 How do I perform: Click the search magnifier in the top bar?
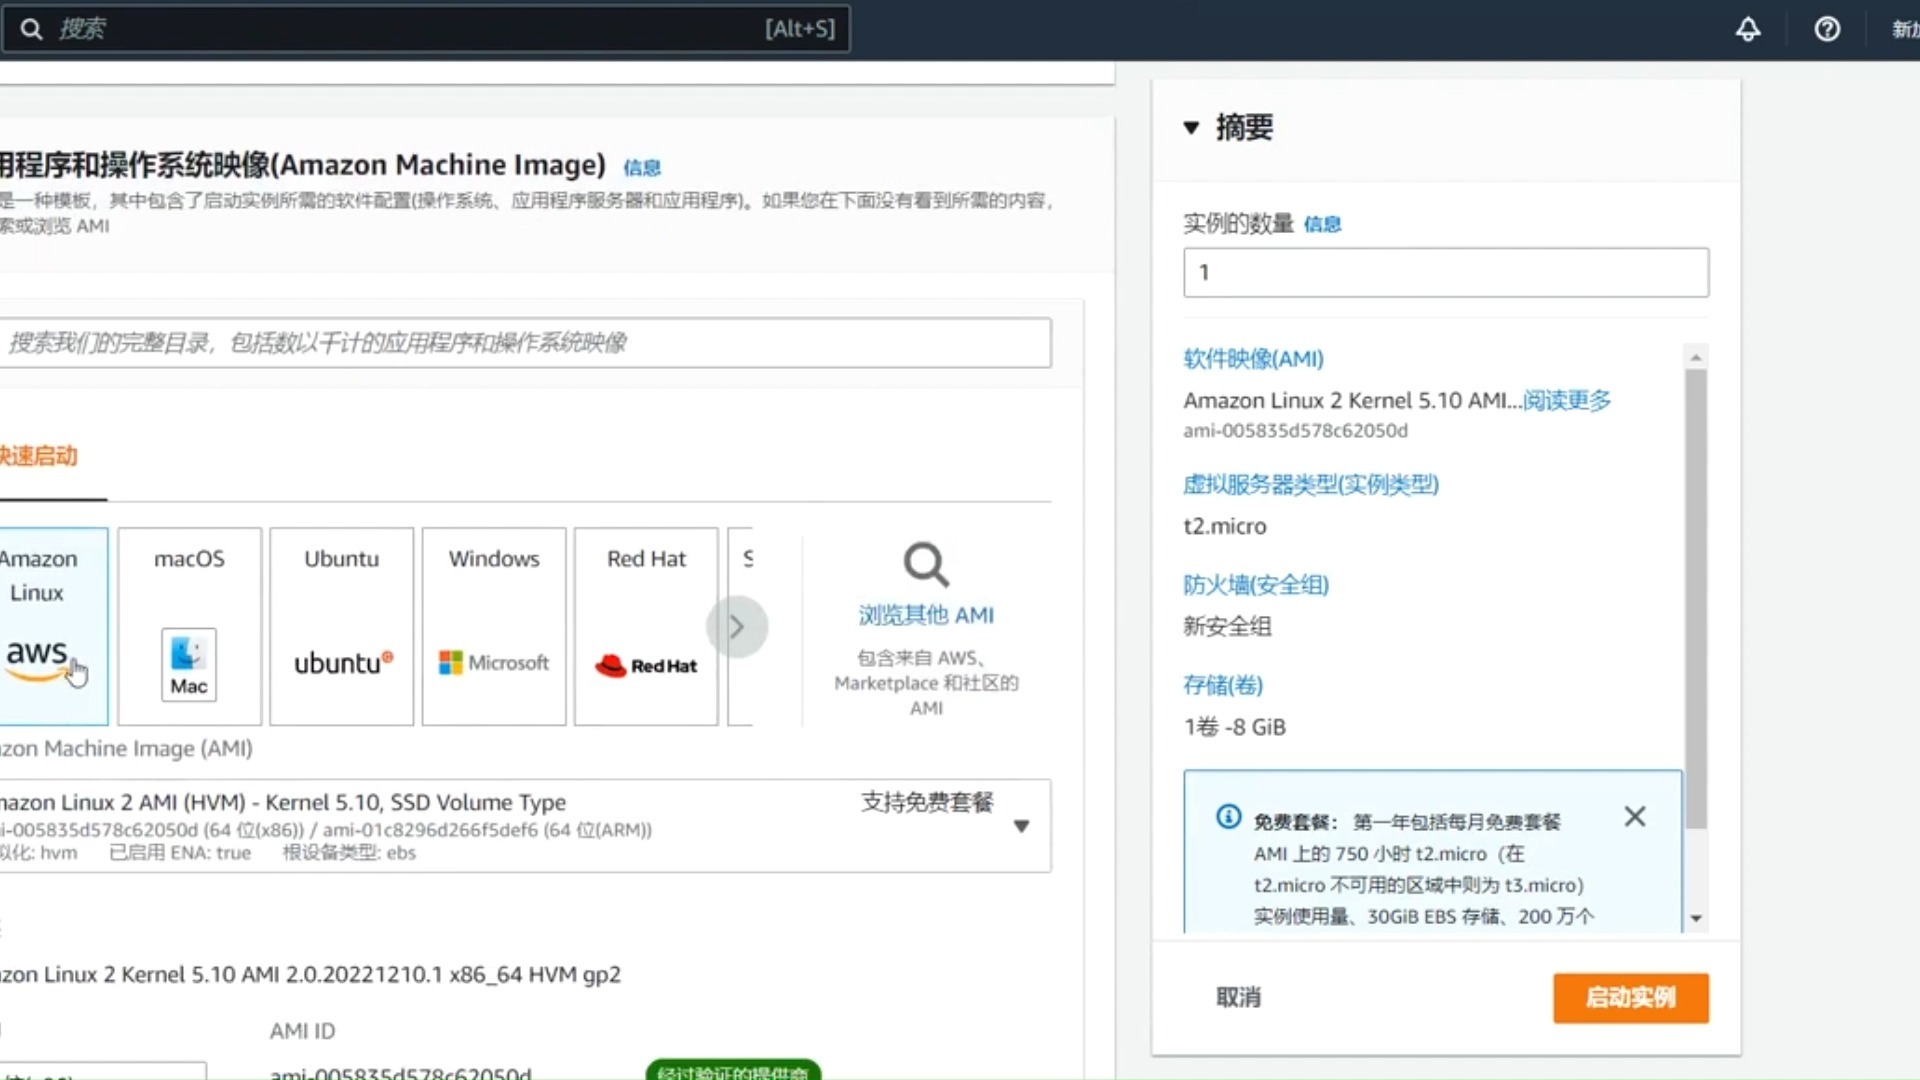[31, 28]
